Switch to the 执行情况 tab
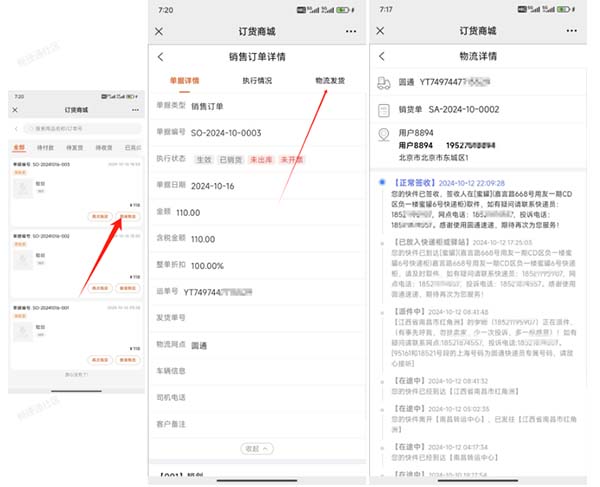Screen dimensions: 600x487 pyautogui.click(x=255, y=80)
